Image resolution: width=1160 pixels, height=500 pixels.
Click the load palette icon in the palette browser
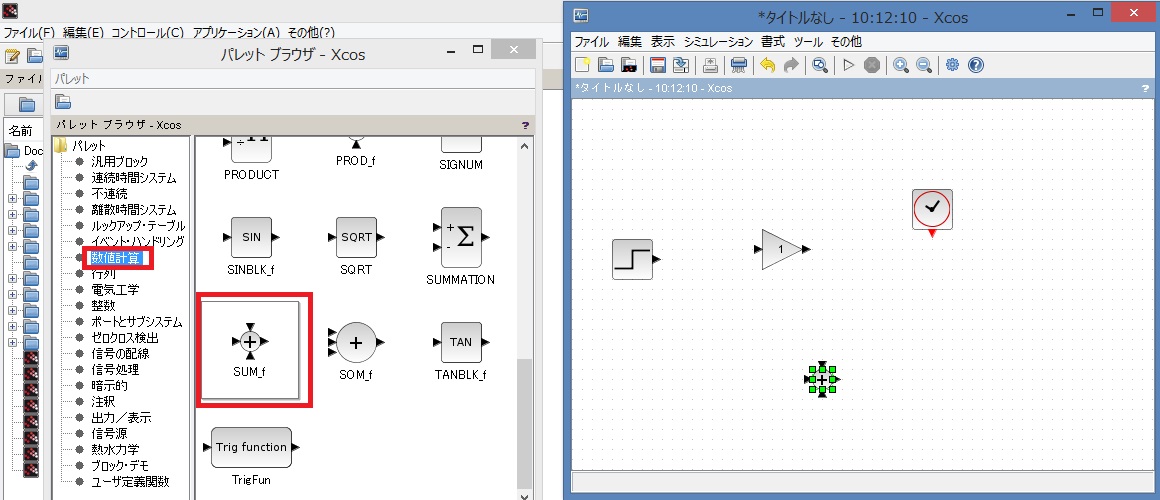point(64,102)
